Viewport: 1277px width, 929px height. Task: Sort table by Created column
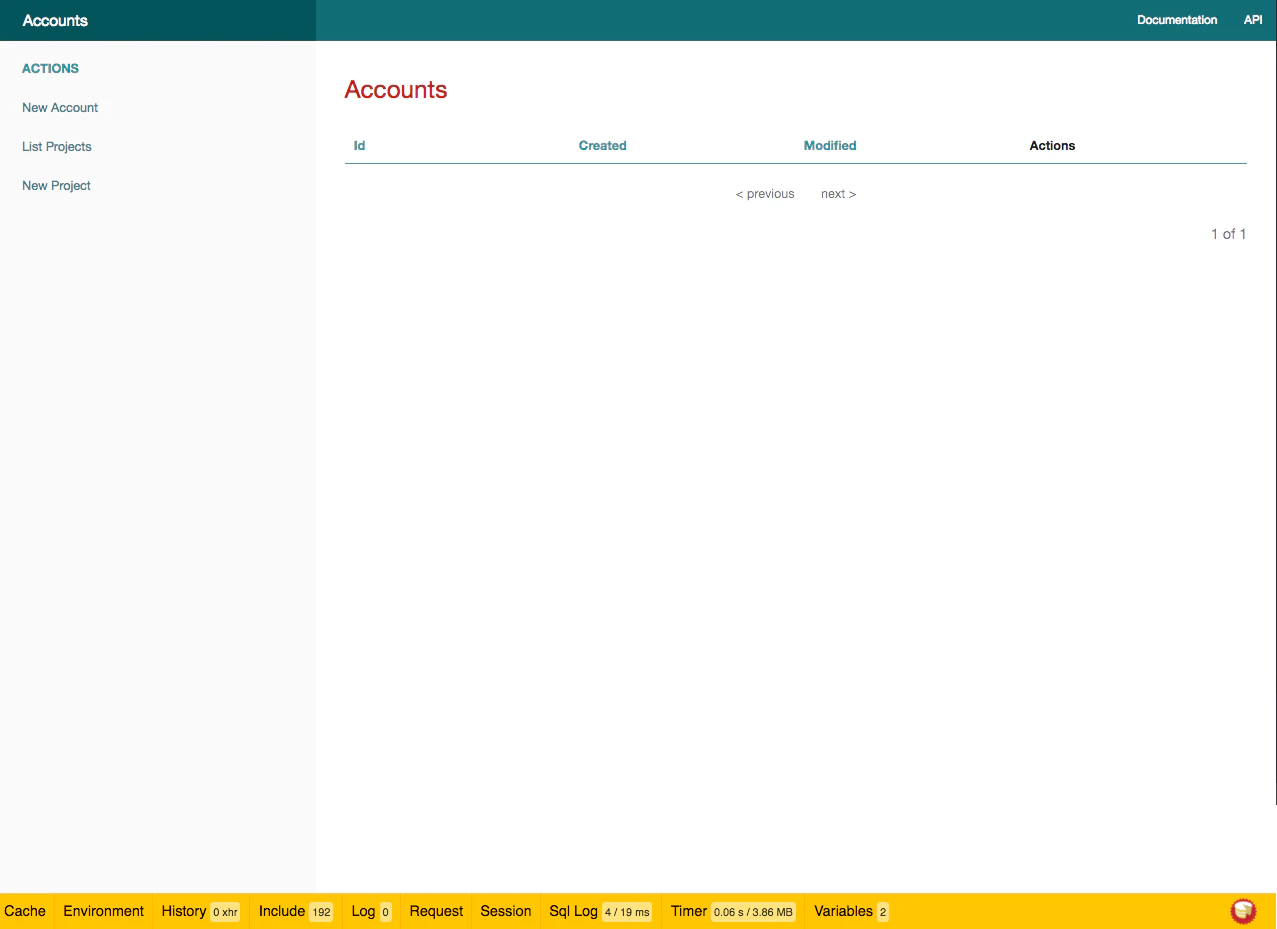coord(603,145)
